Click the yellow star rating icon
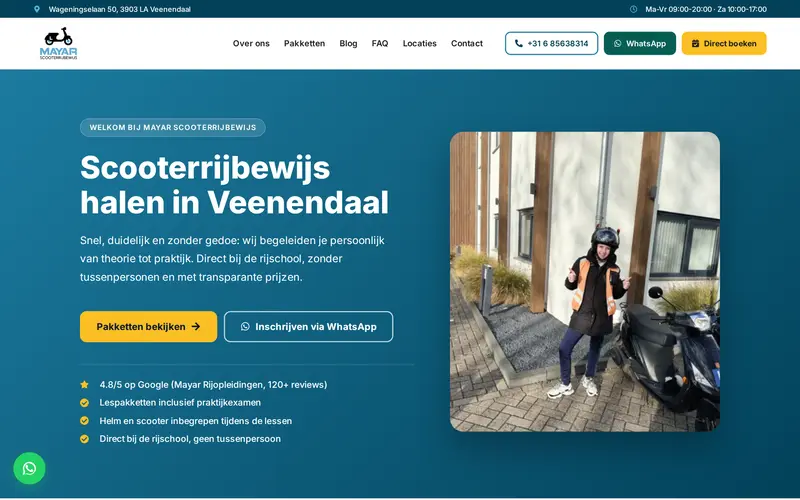 [84, 385]
